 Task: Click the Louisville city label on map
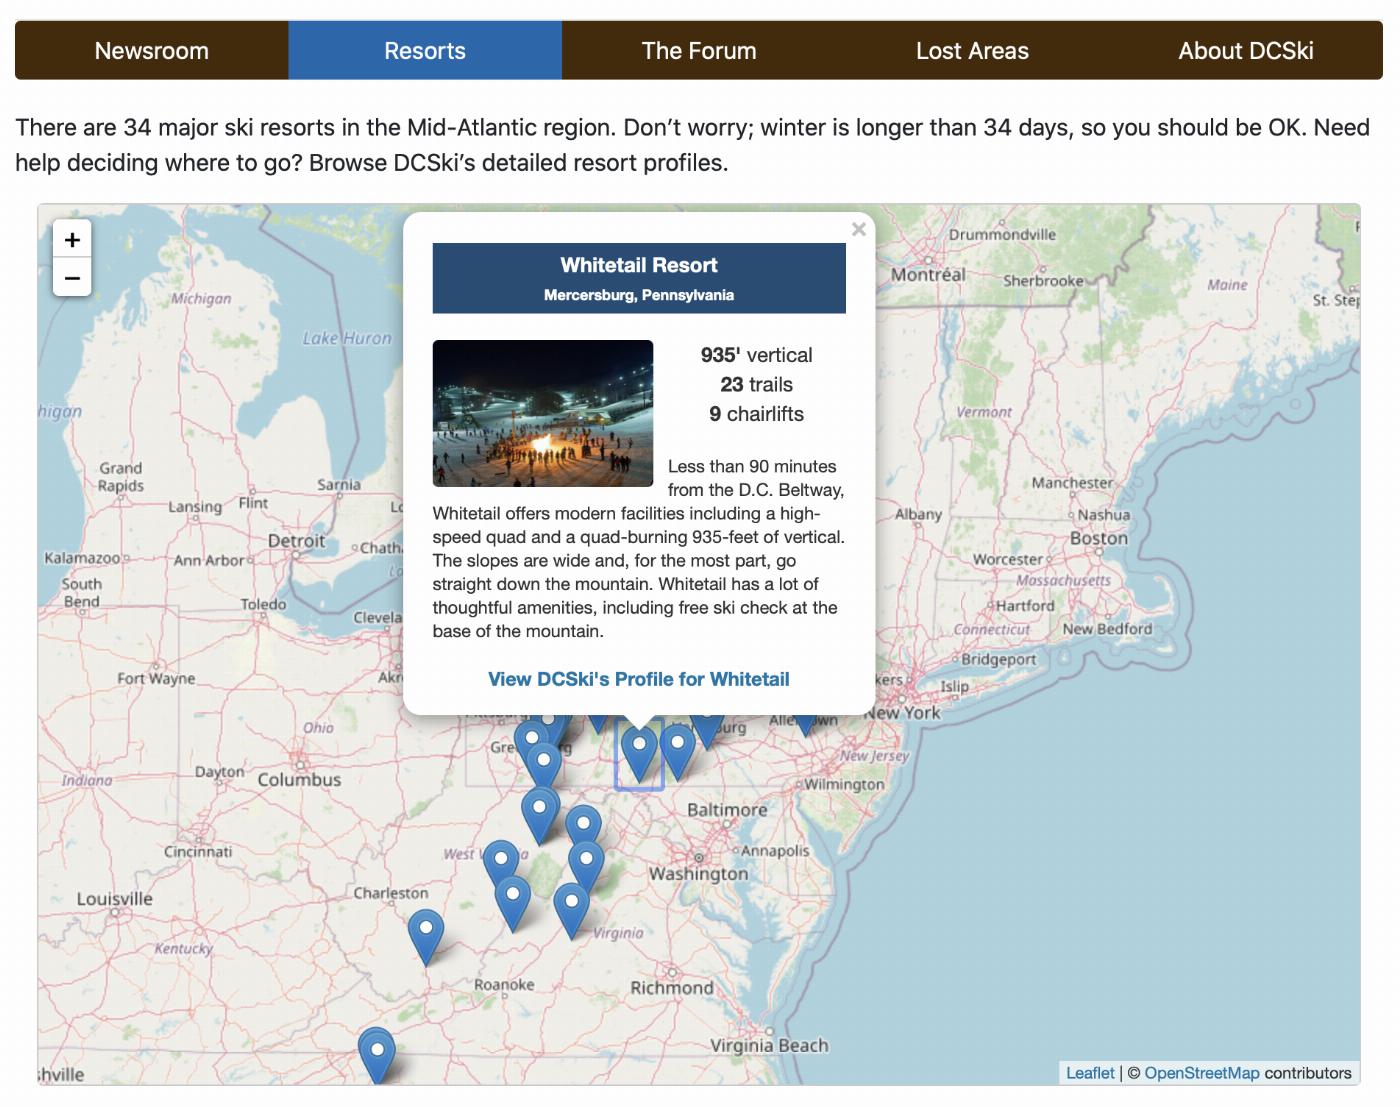pos(115,899)
